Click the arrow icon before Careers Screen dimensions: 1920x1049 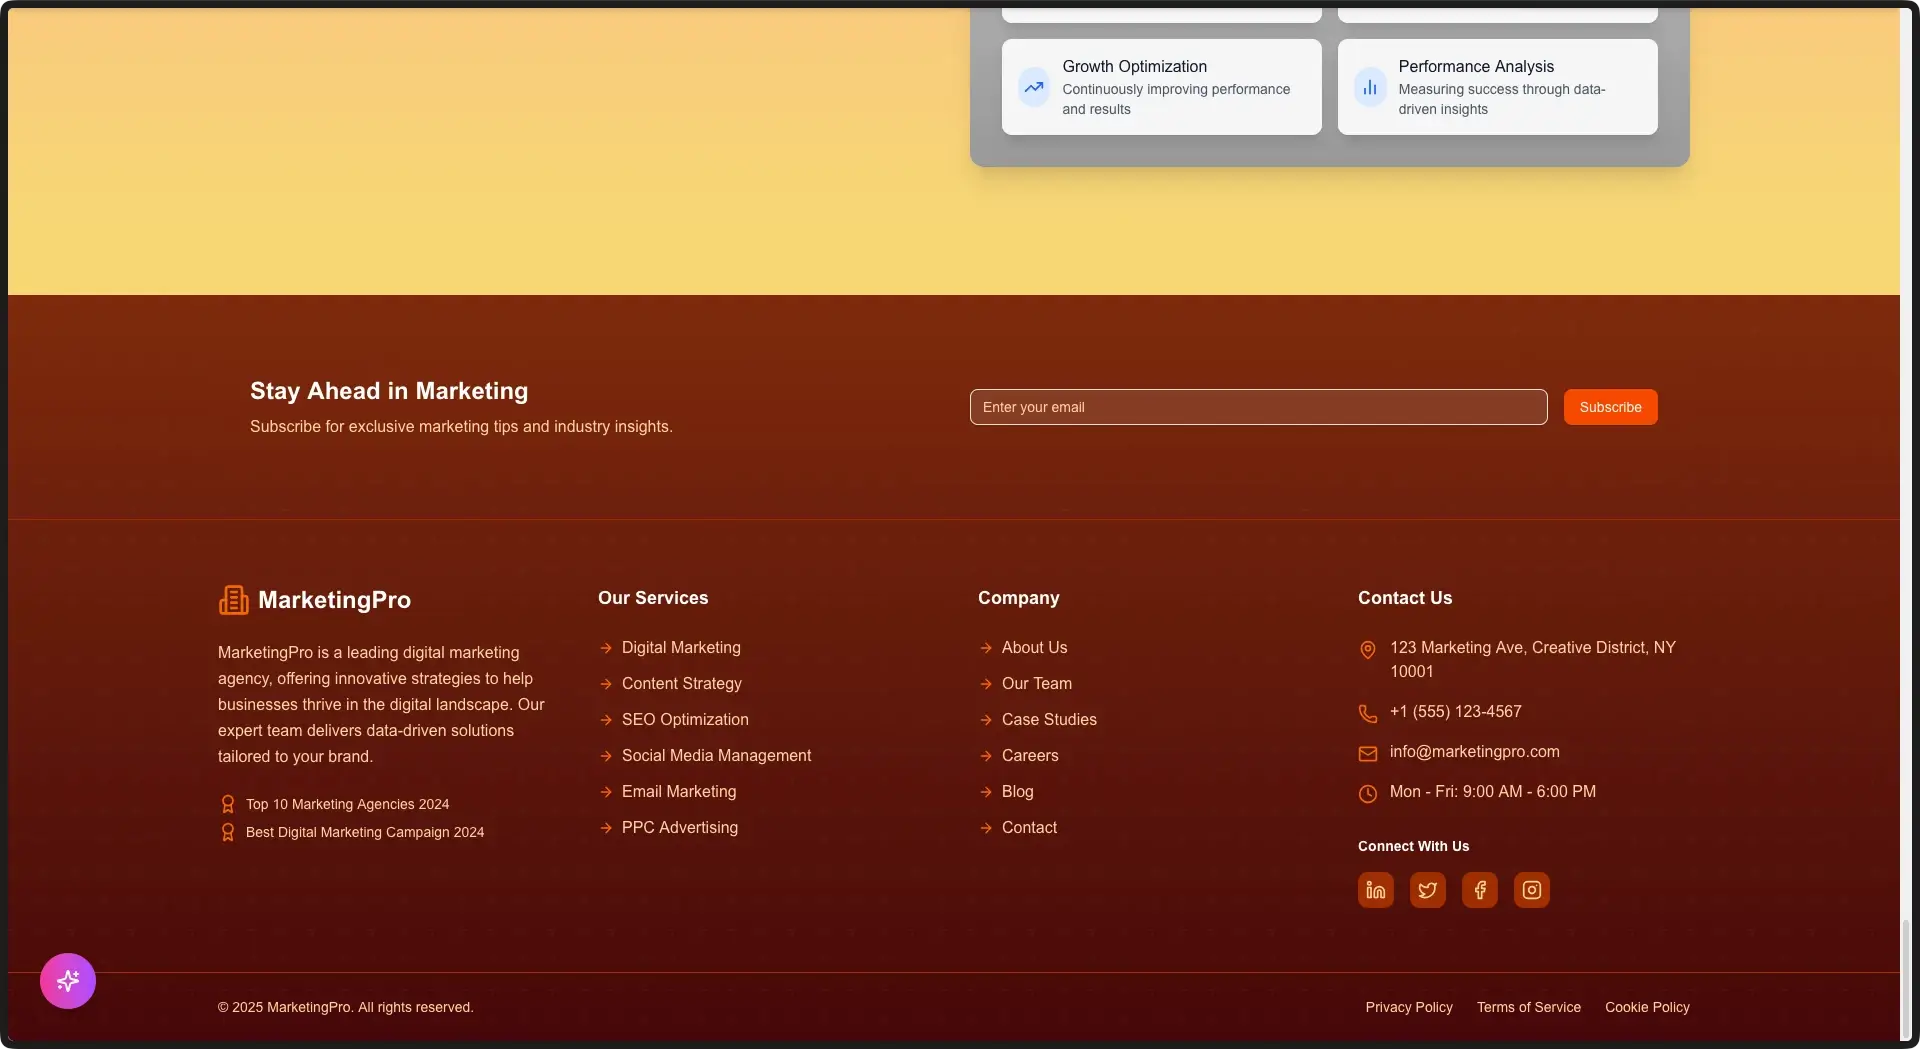[x=986, y=756]
